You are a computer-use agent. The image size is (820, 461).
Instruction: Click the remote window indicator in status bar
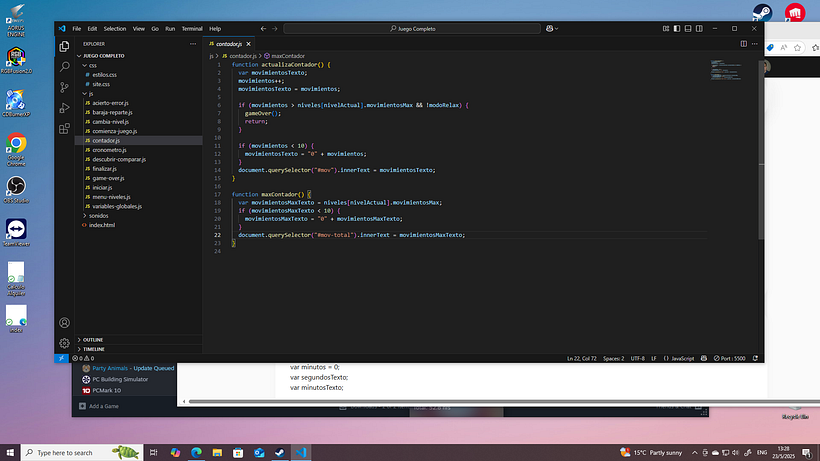click(61, 359)
